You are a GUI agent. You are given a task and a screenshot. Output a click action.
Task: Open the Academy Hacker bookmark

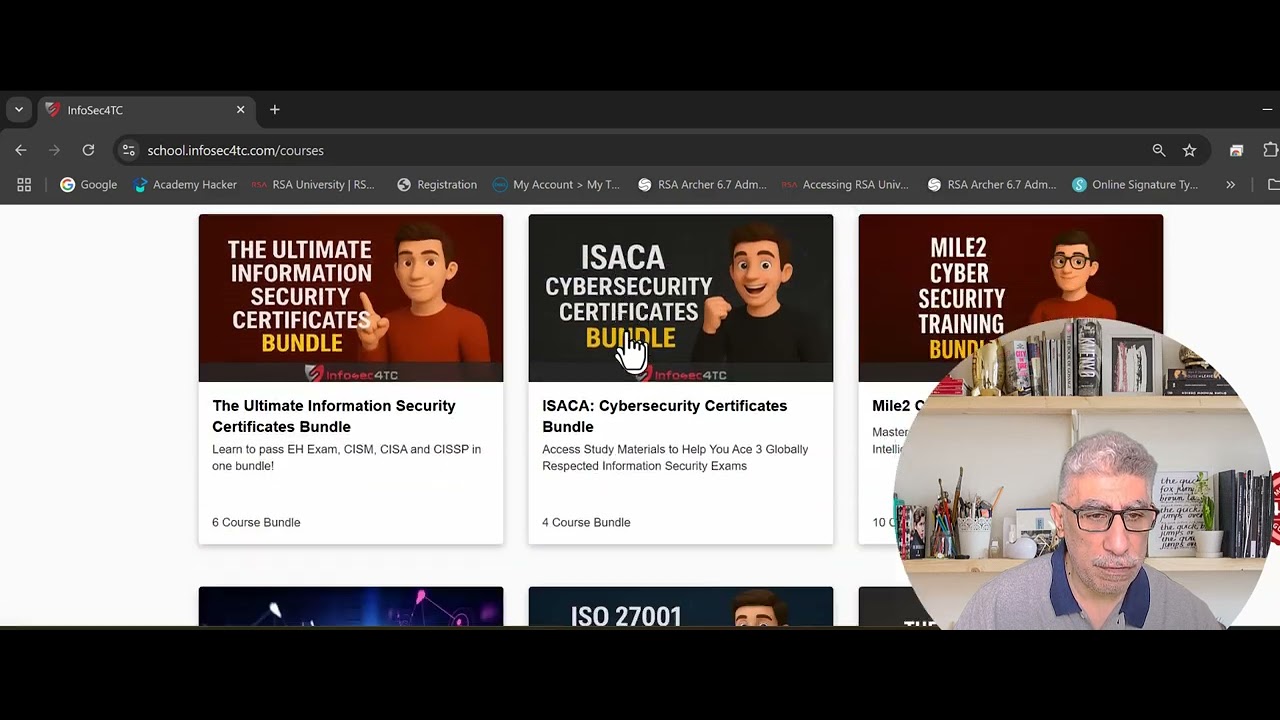(185, 184)
